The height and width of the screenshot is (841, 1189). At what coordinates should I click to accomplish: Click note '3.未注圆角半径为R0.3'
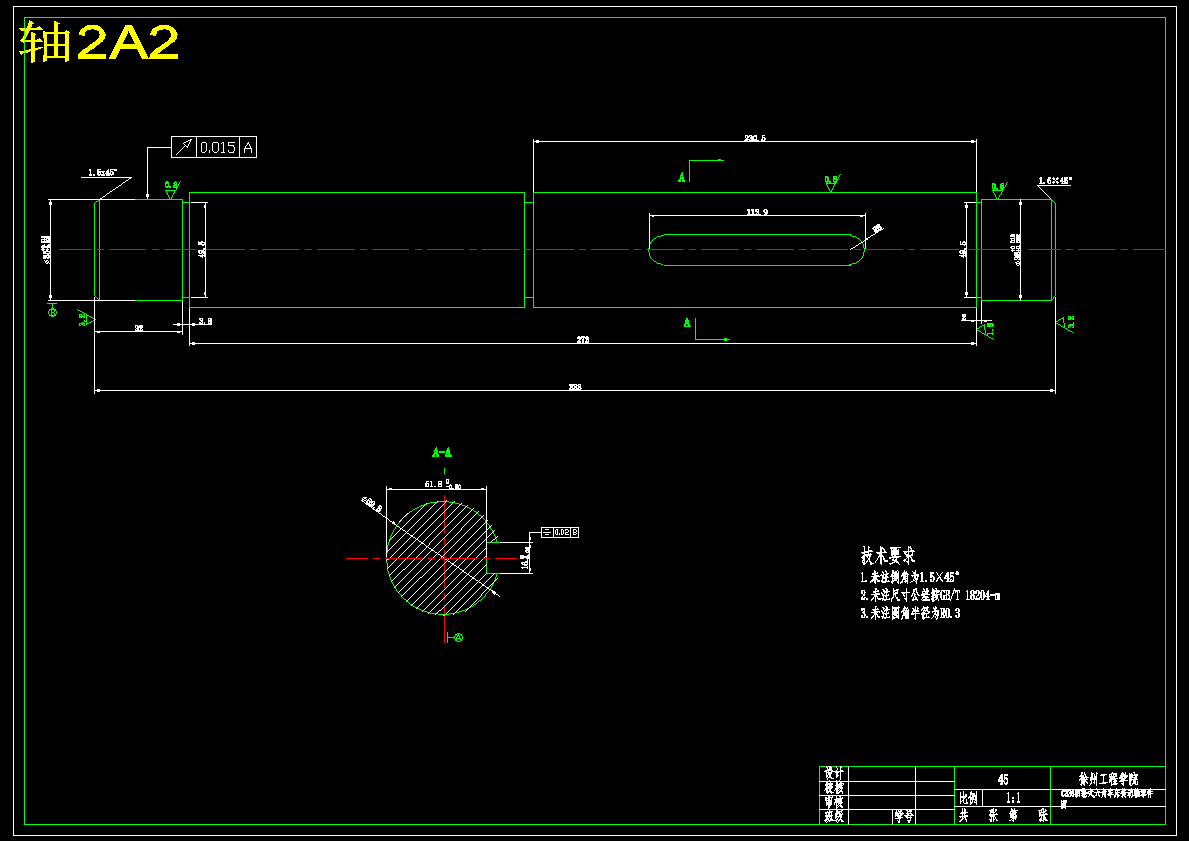click(x=910, y=613)
